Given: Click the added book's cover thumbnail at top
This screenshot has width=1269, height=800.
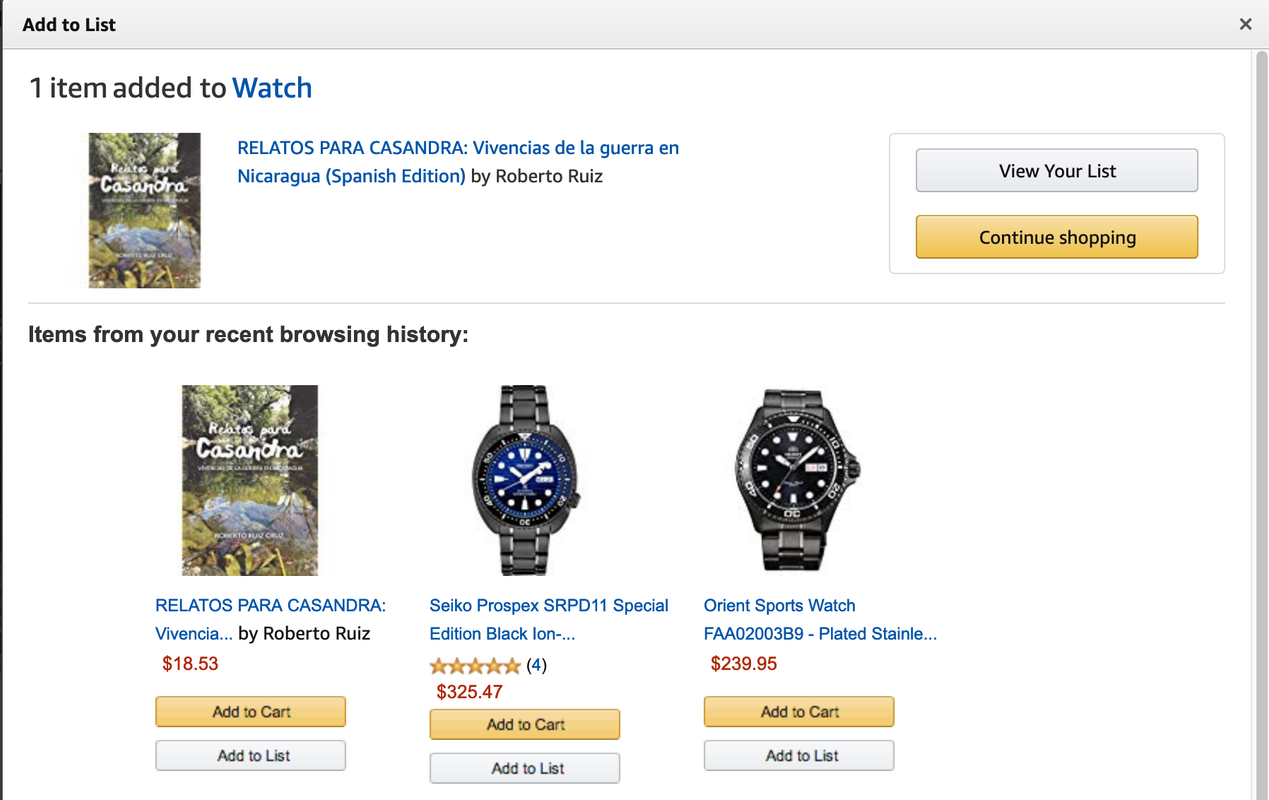Looking at the screenshot, I should coord(145,210).
